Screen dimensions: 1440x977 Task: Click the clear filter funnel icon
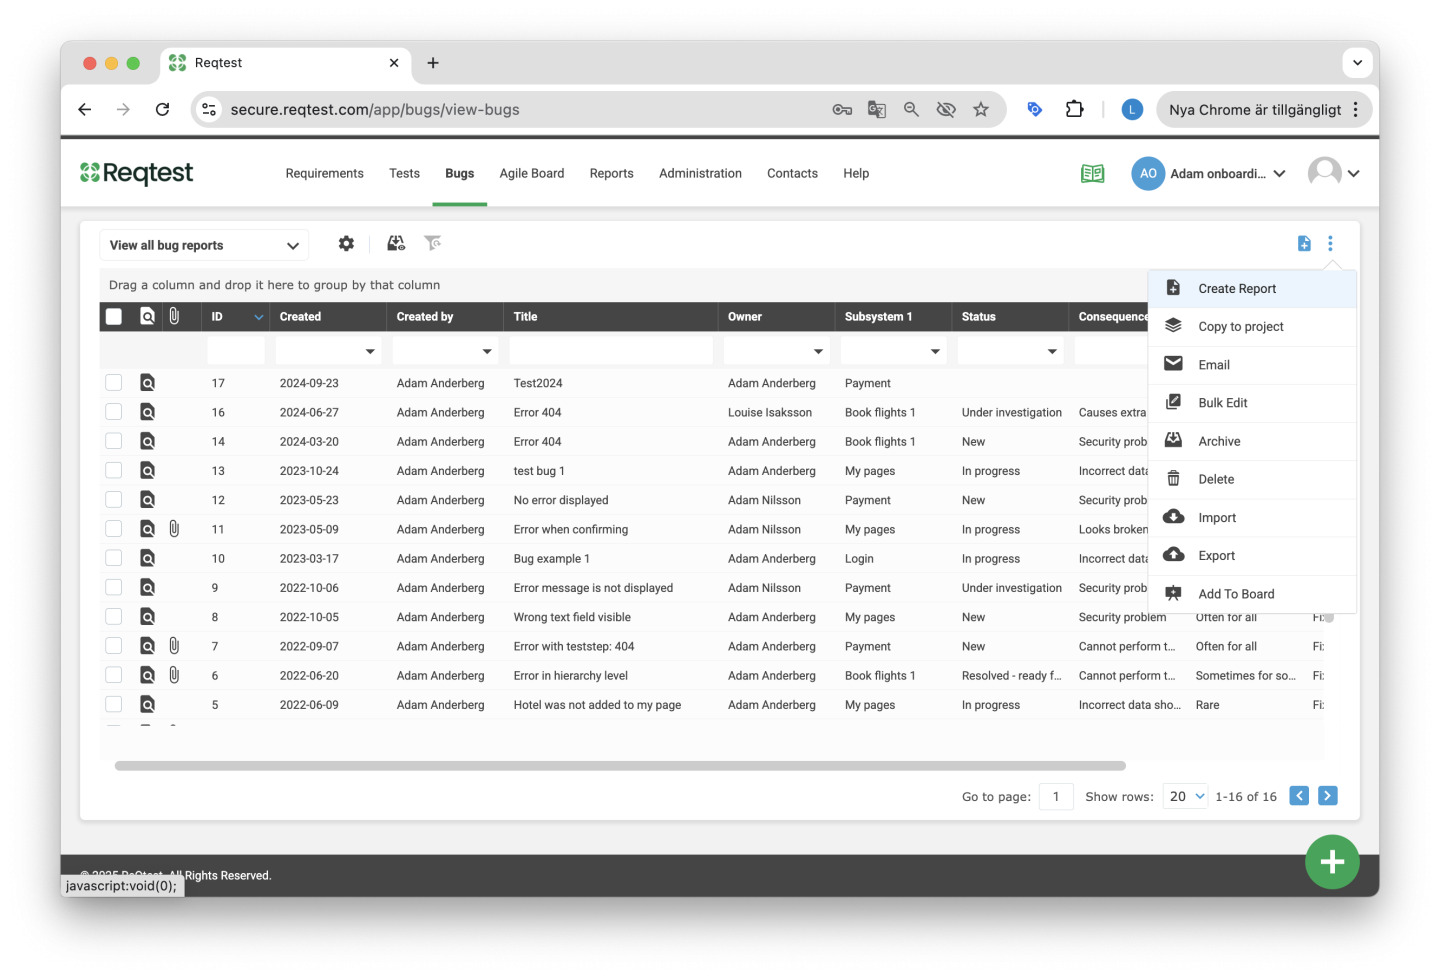(x=432, y=244)
